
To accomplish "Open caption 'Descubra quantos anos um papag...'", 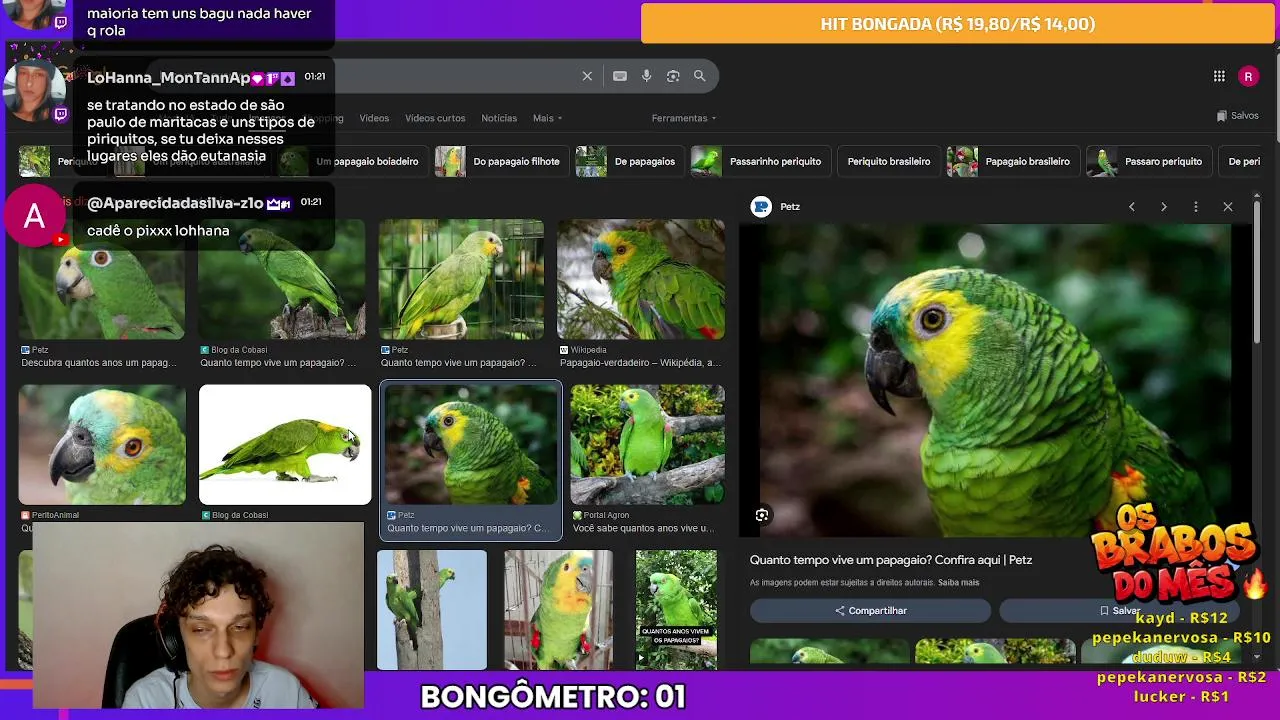I will tap(99, 363).
